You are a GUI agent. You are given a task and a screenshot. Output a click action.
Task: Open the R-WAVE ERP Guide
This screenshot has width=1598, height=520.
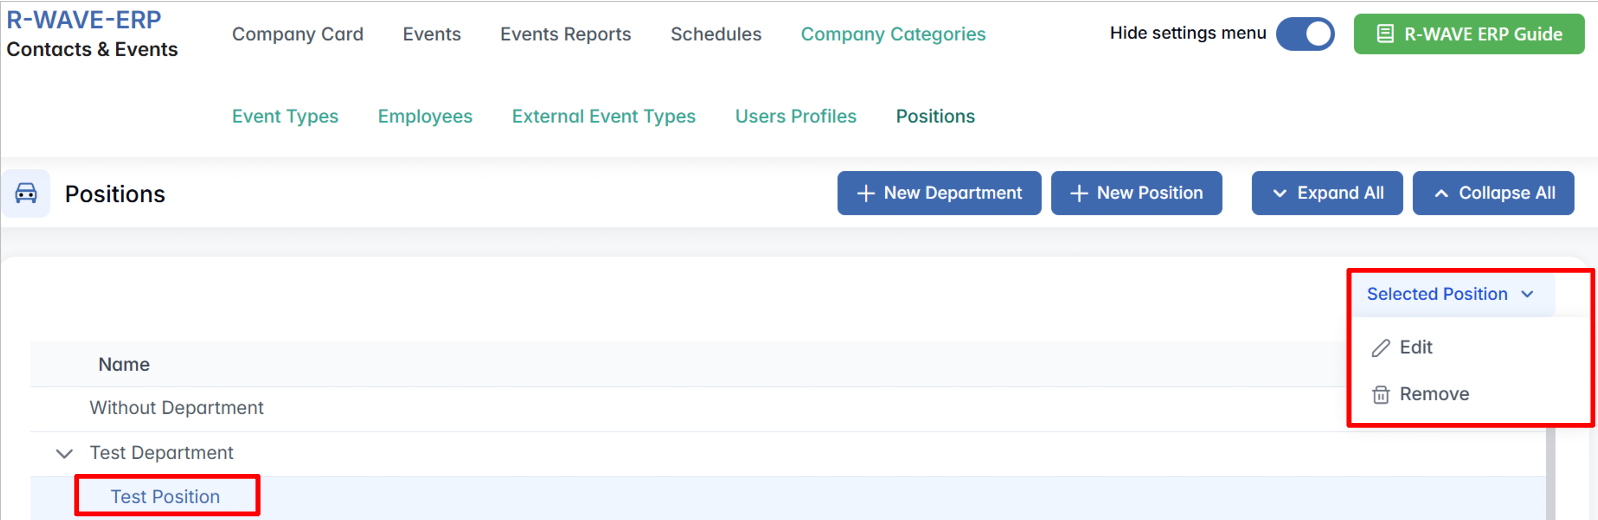pos(1469,34)
